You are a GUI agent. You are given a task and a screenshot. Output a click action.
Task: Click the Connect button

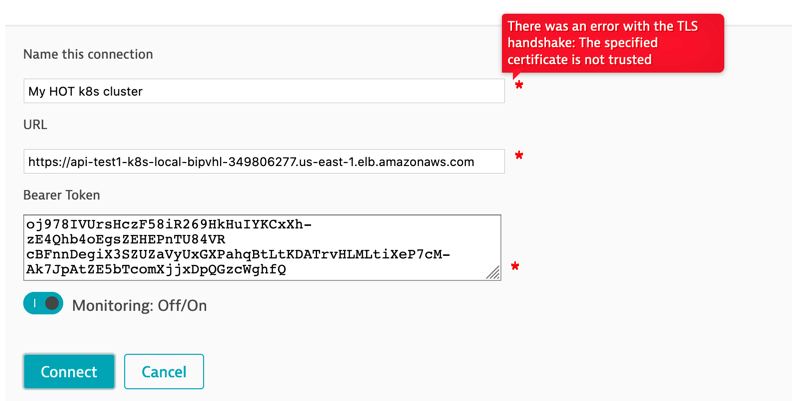[69, 372]
